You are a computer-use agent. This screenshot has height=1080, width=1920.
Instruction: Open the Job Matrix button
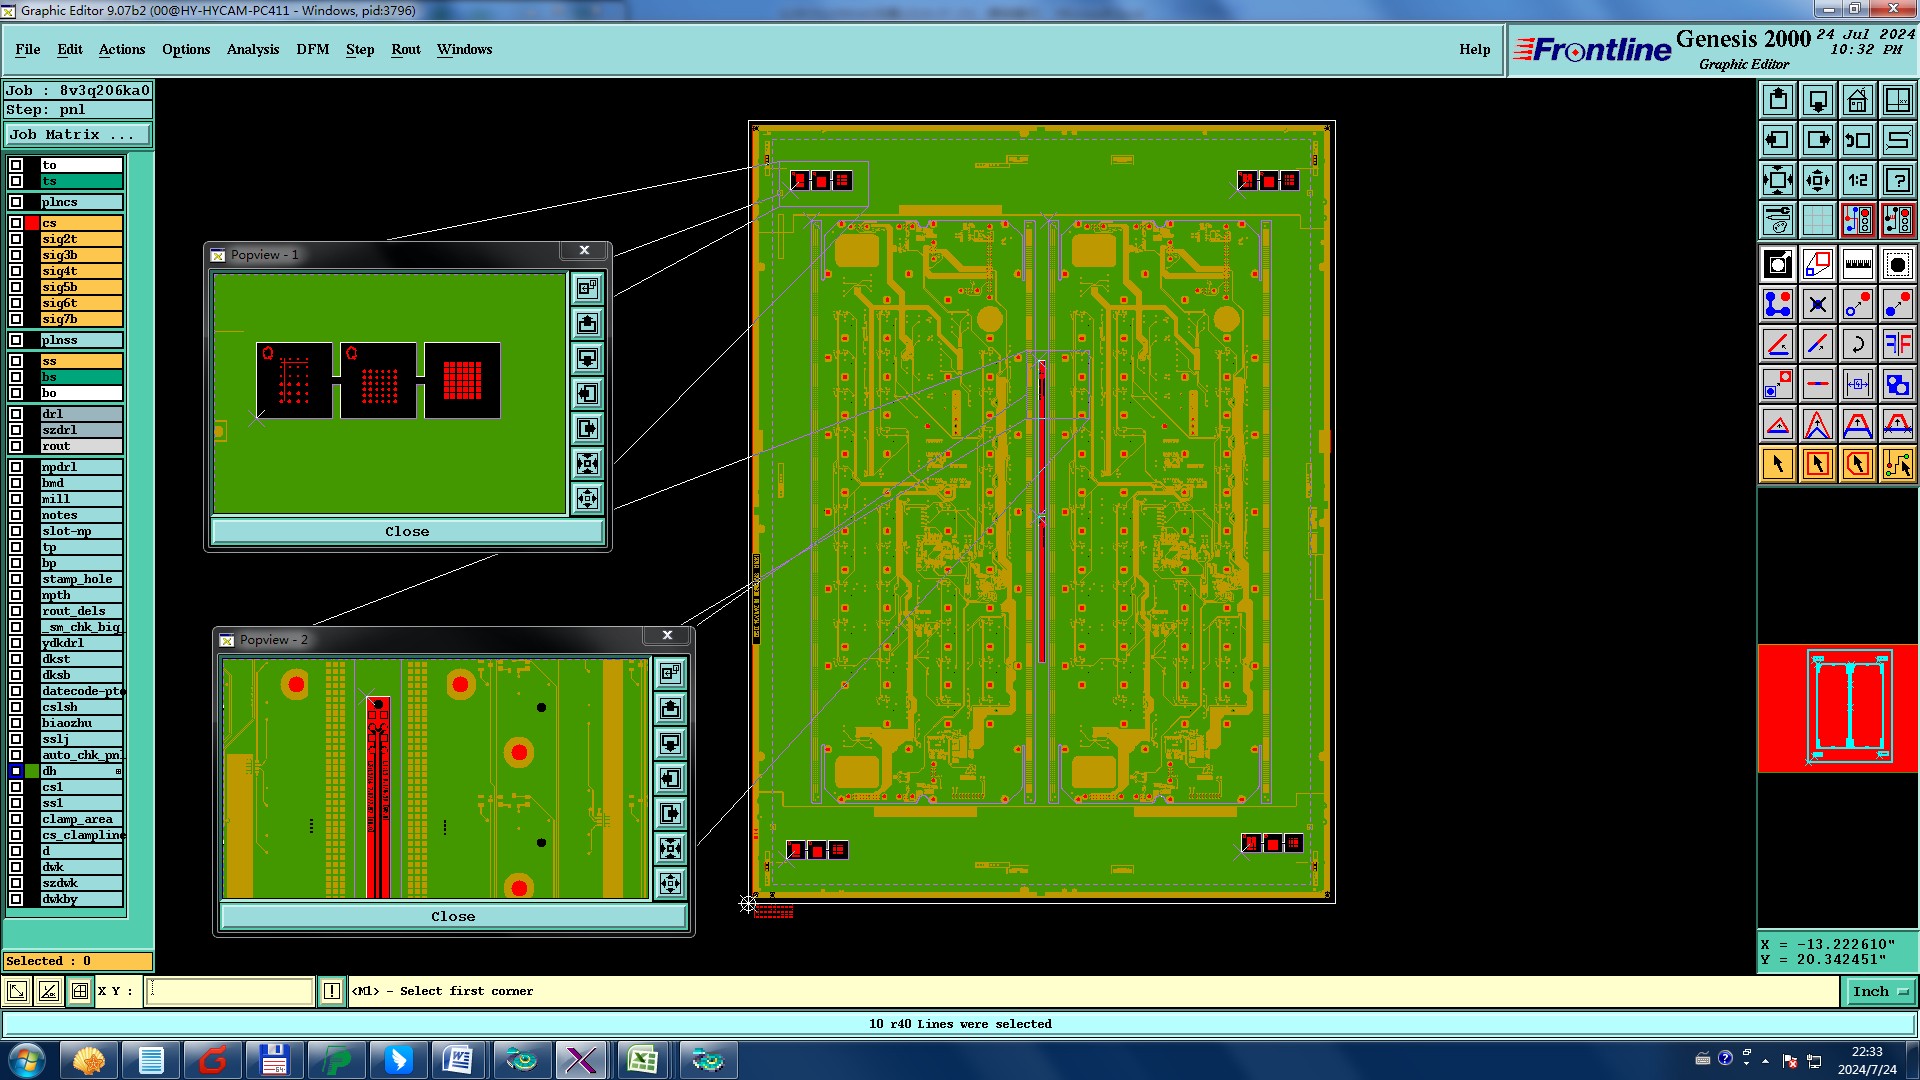pyautogui.click(x=78, y=134)
